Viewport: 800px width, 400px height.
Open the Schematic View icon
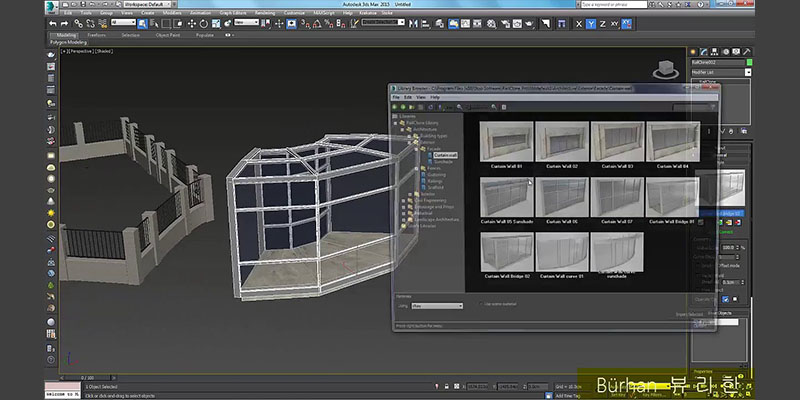click(x=478, y=23)
